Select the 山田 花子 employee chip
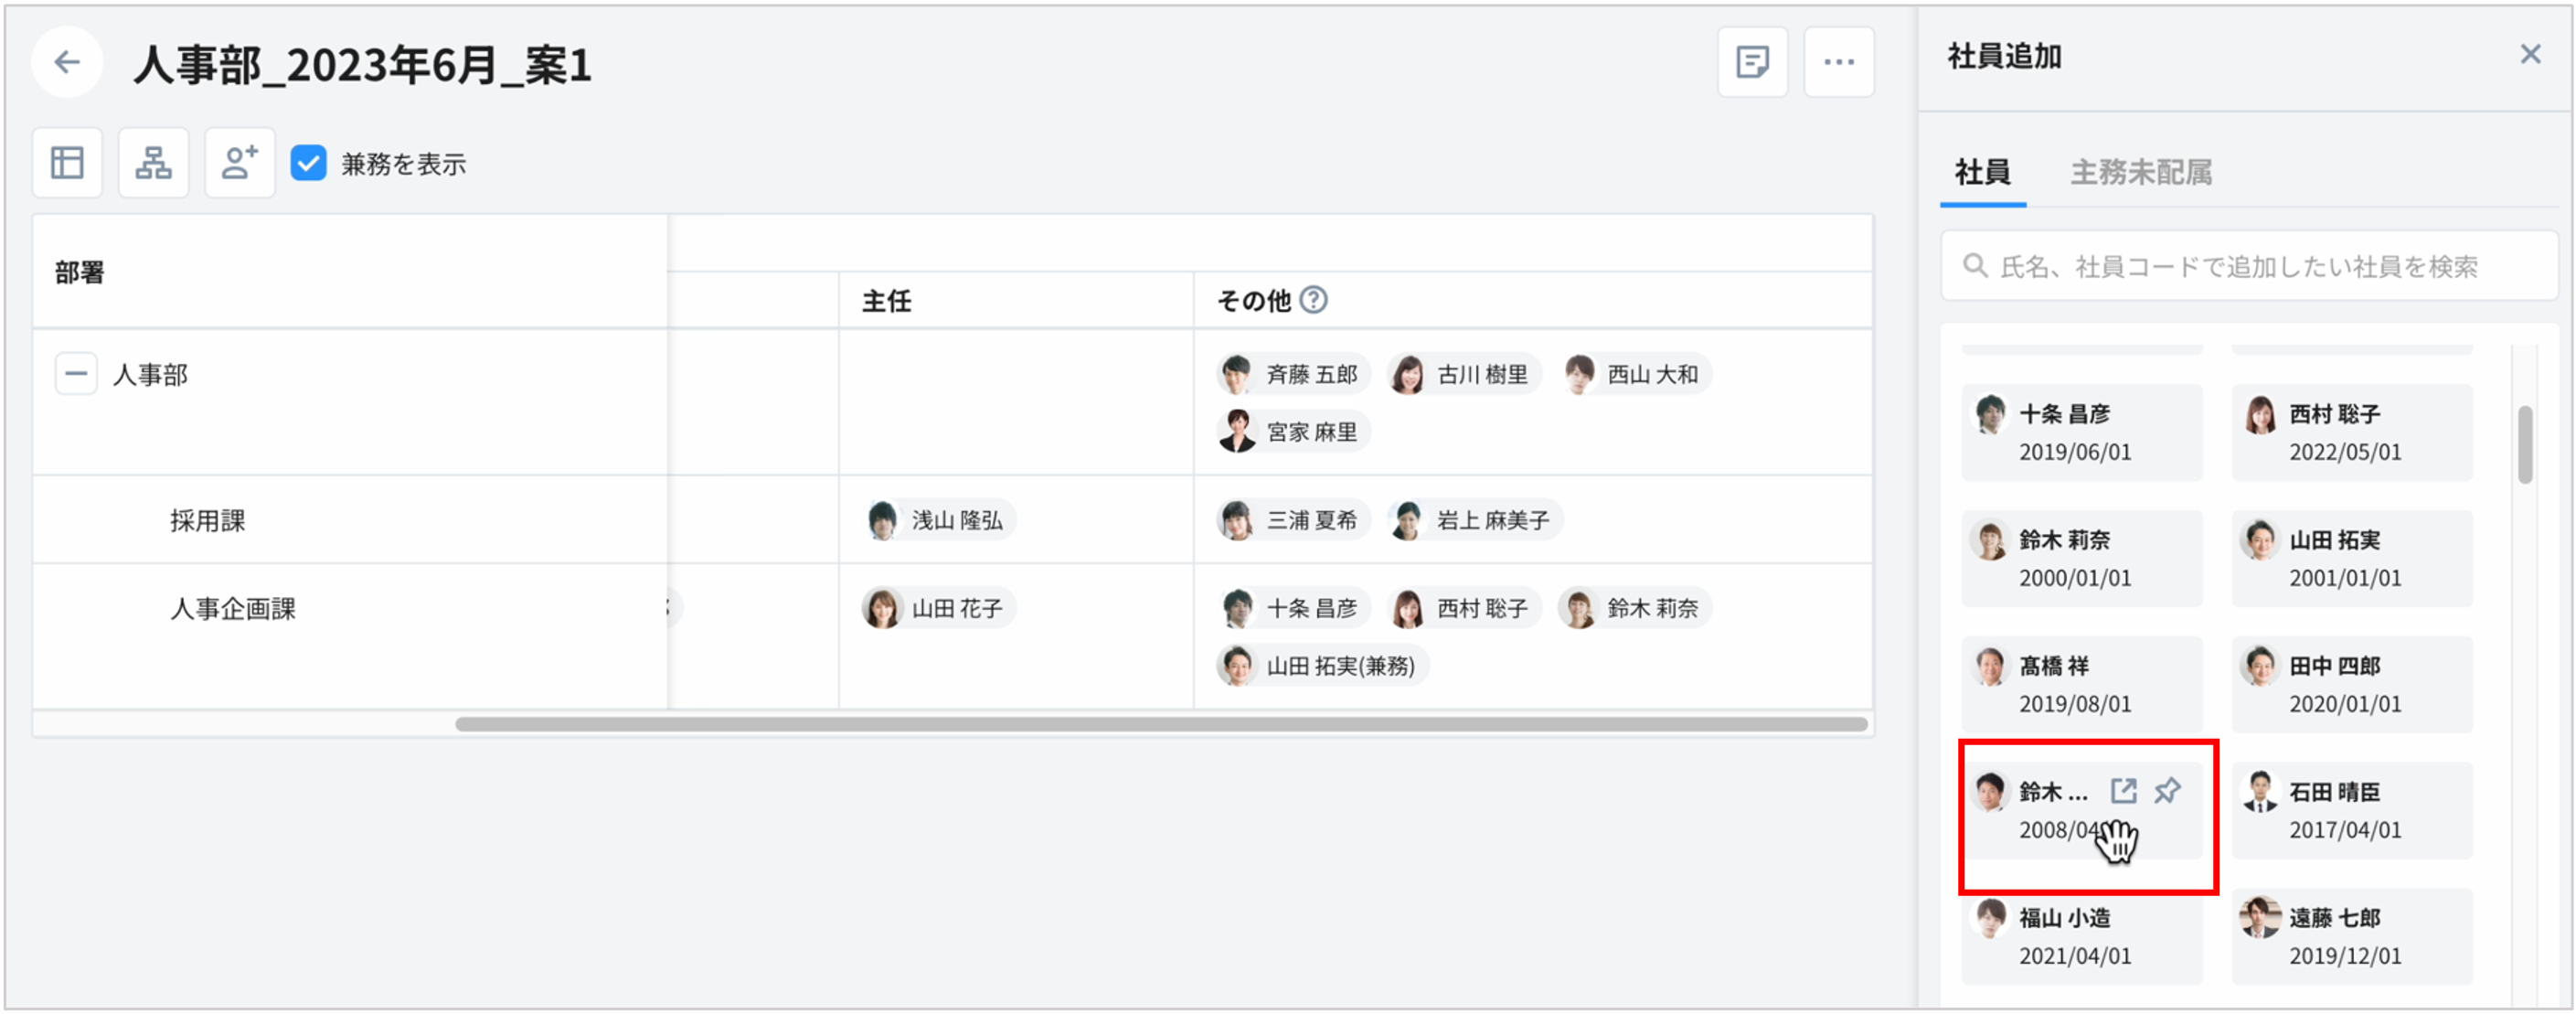This screenshot has width=2576, height=1014. (x=936, y=607)
